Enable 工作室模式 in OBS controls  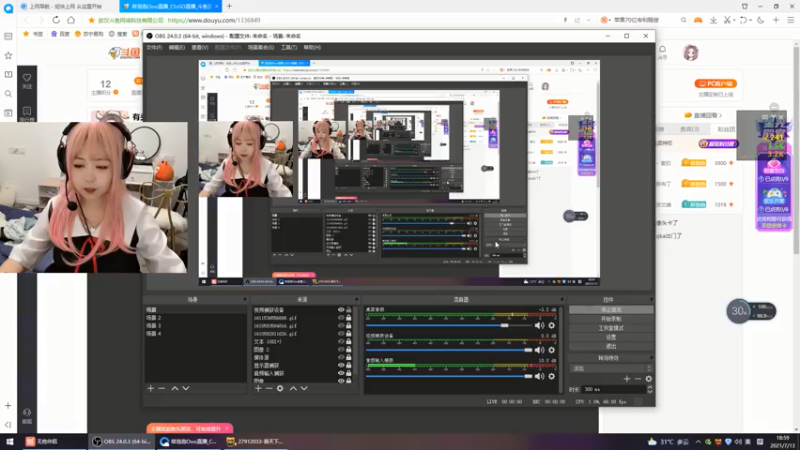611,328
